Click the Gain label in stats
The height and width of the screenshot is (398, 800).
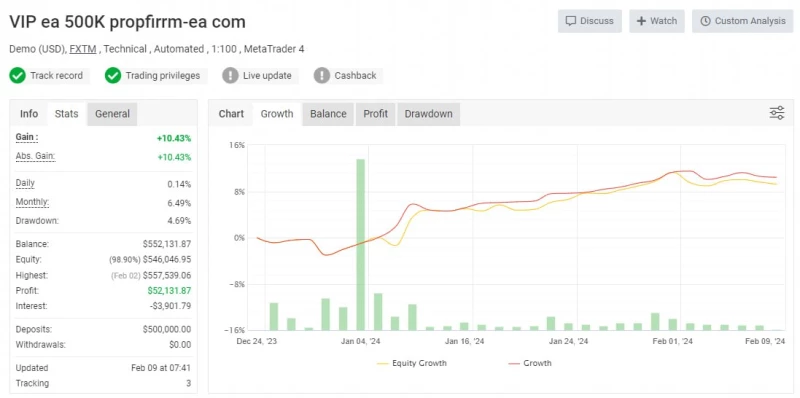27,137
